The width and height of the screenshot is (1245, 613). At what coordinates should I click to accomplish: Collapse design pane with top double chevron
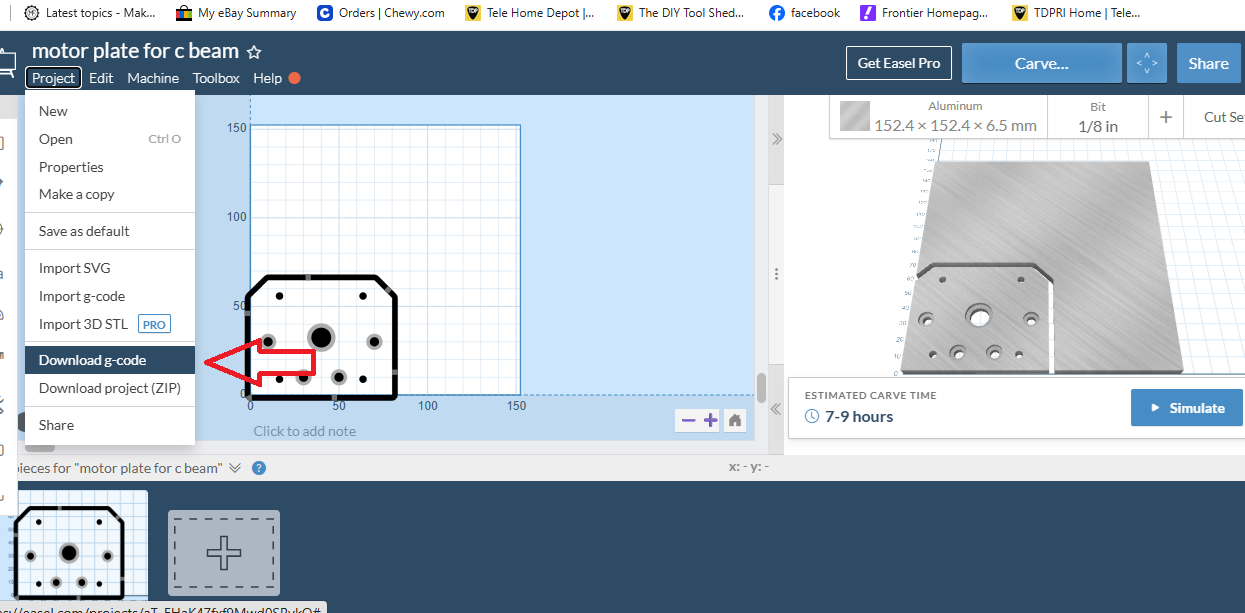pos(776,139)
